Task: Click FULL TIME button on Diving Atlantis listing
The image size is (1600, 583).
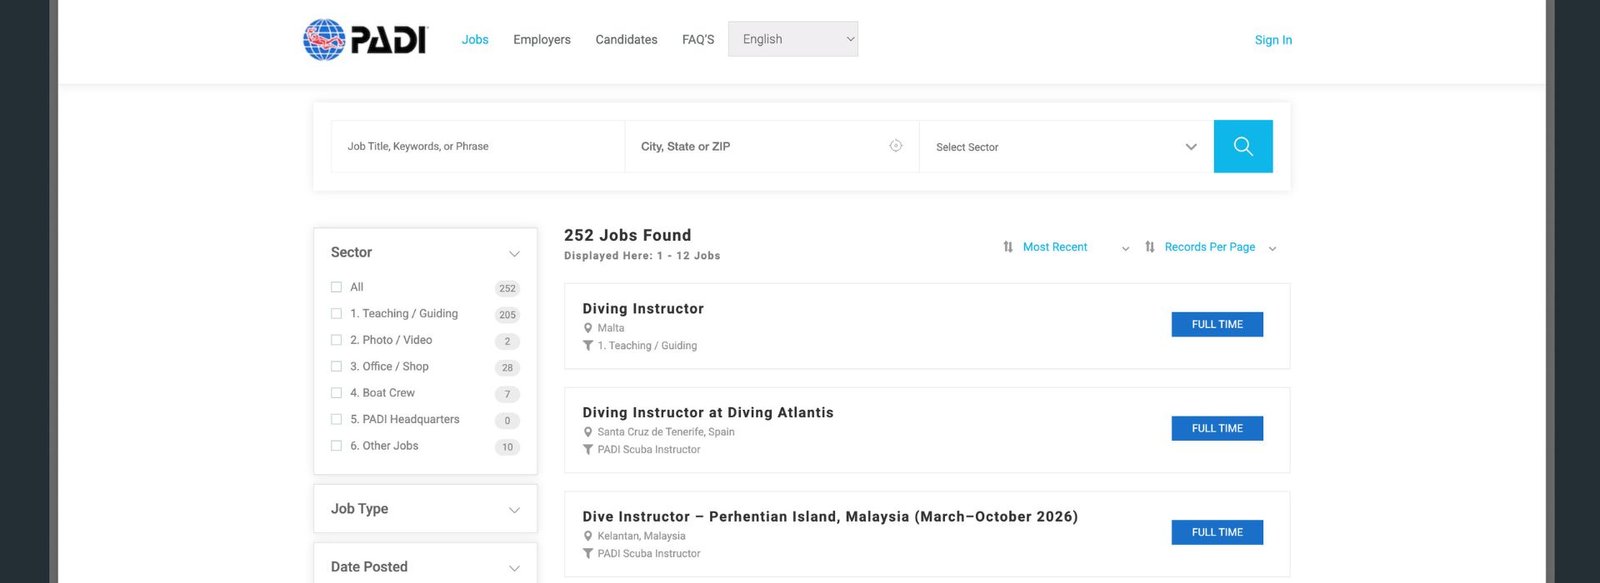Action: [x=1217, y=428]
